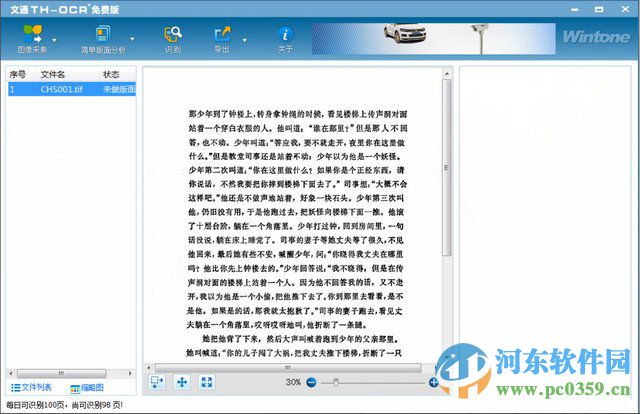Viewport: 640px width, 414px height.
Task: Click the 30% zoom value
Action: (x=293, y=383)
